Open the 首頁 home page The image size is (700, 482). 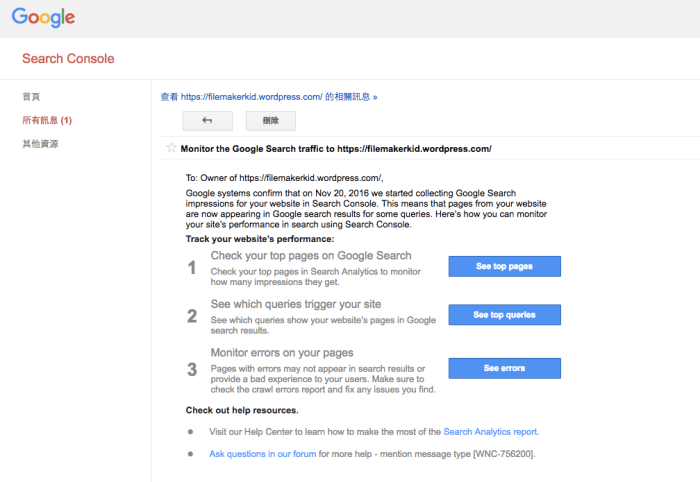tap(32, 97)
